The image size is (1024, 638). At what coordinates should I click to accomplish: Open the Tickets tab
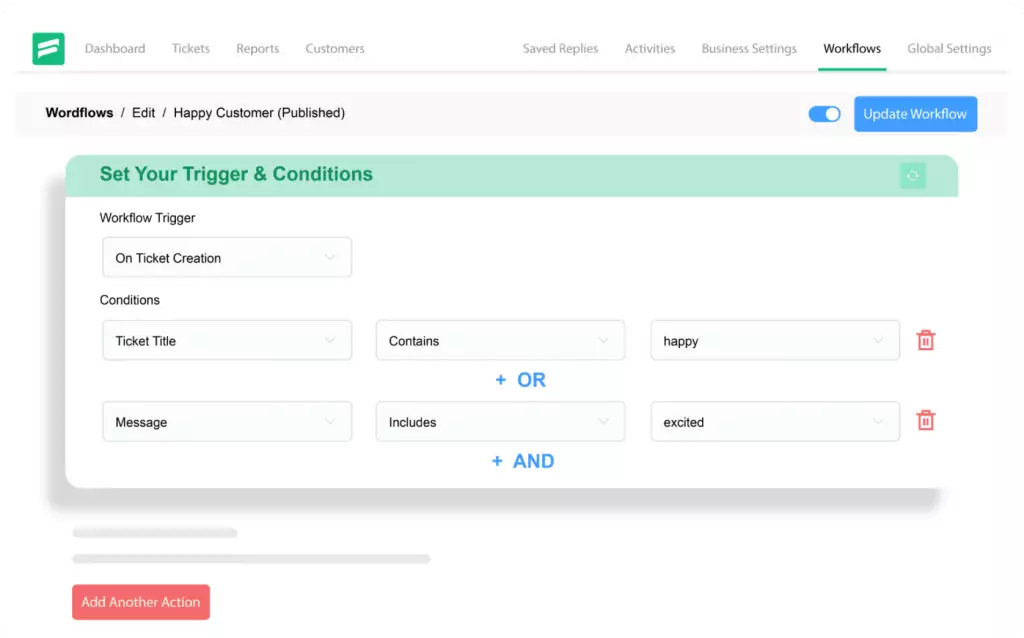(191, 48)
